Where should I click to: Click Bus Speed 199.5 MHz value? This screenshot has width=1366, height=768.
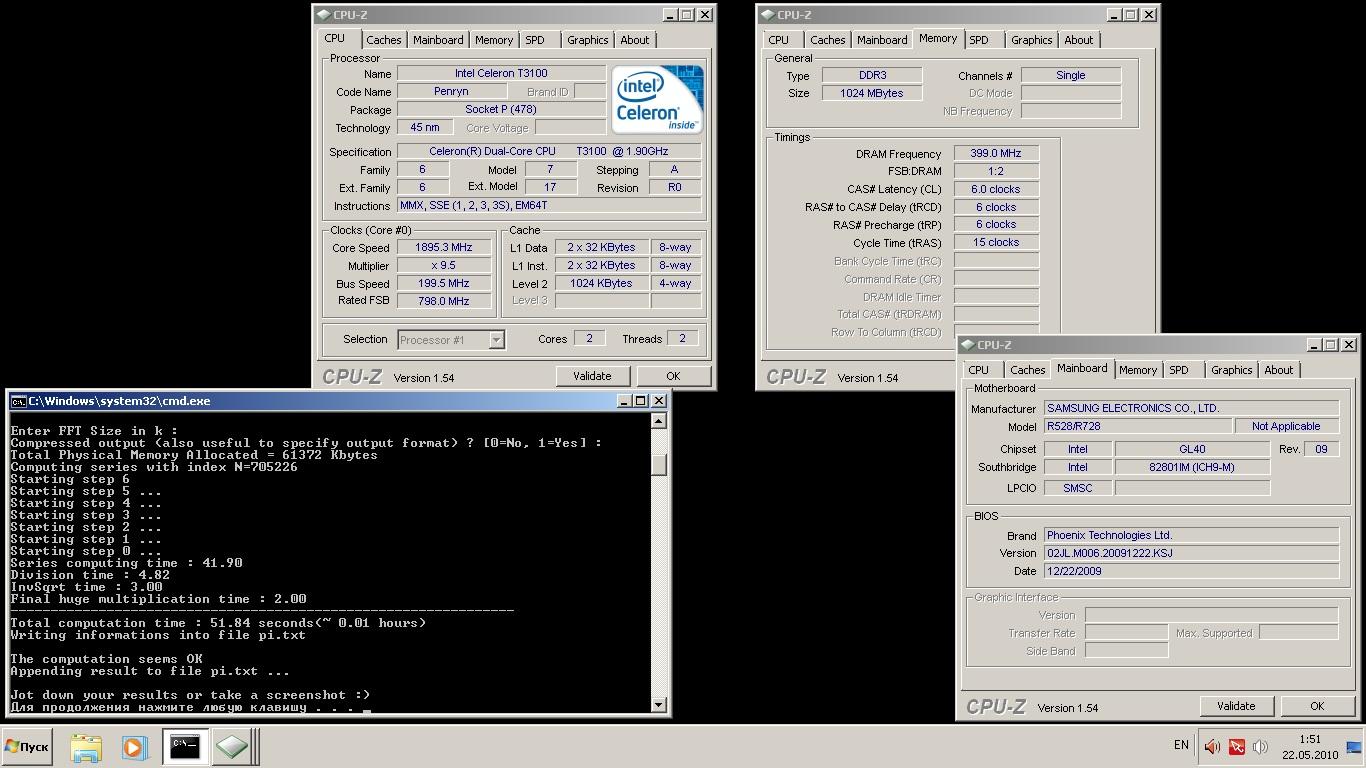[443, 284]
